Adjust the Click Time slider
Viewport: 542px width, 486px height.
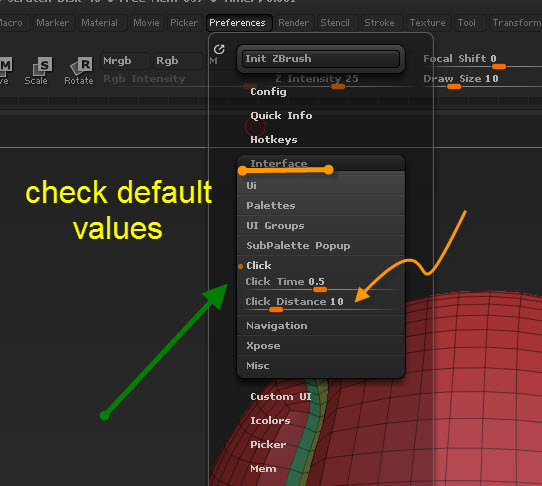point(320,284)
